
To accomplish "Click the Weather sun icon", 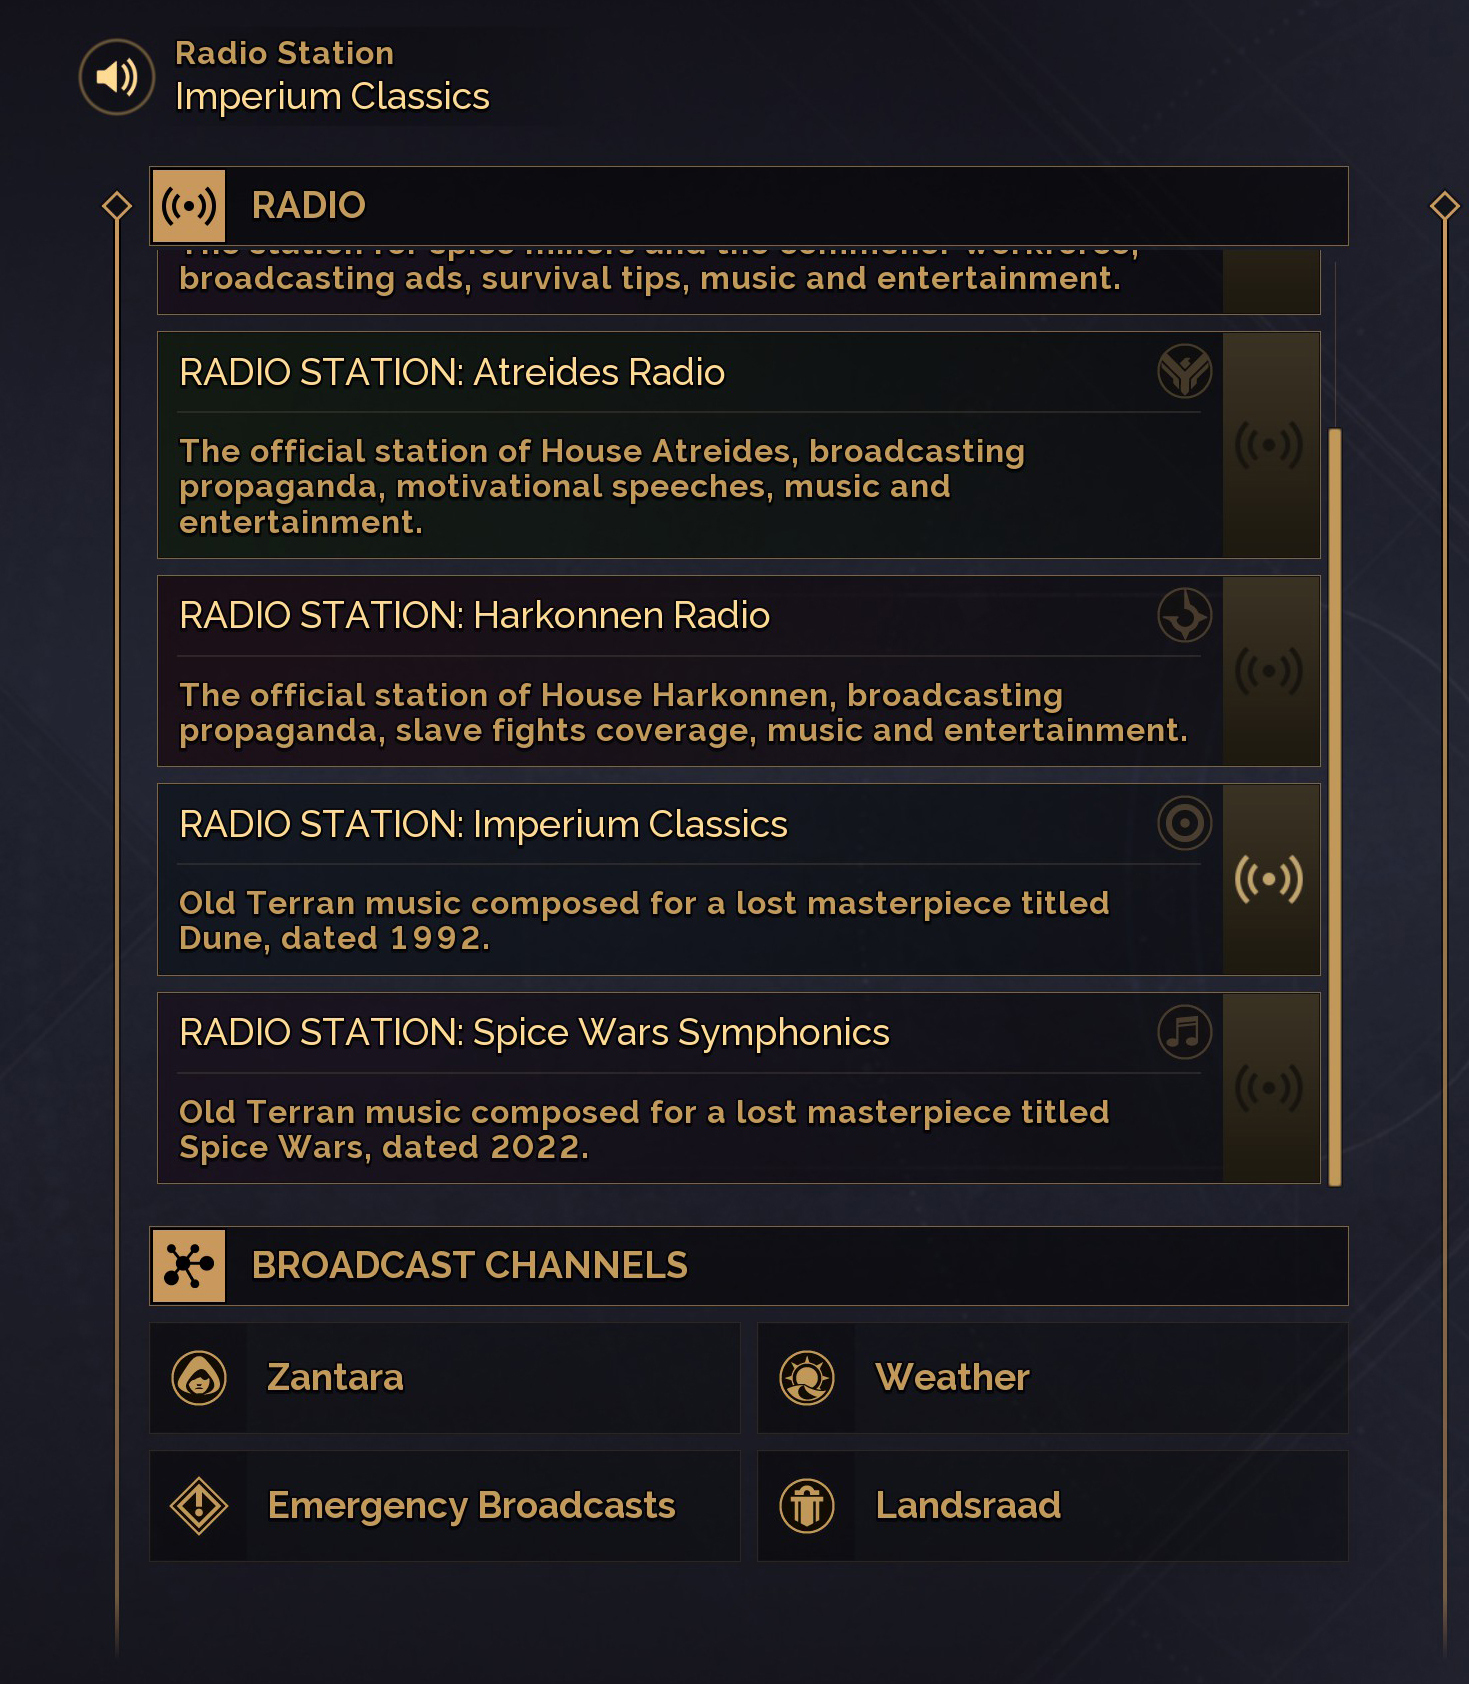I will click(807, 1378).
